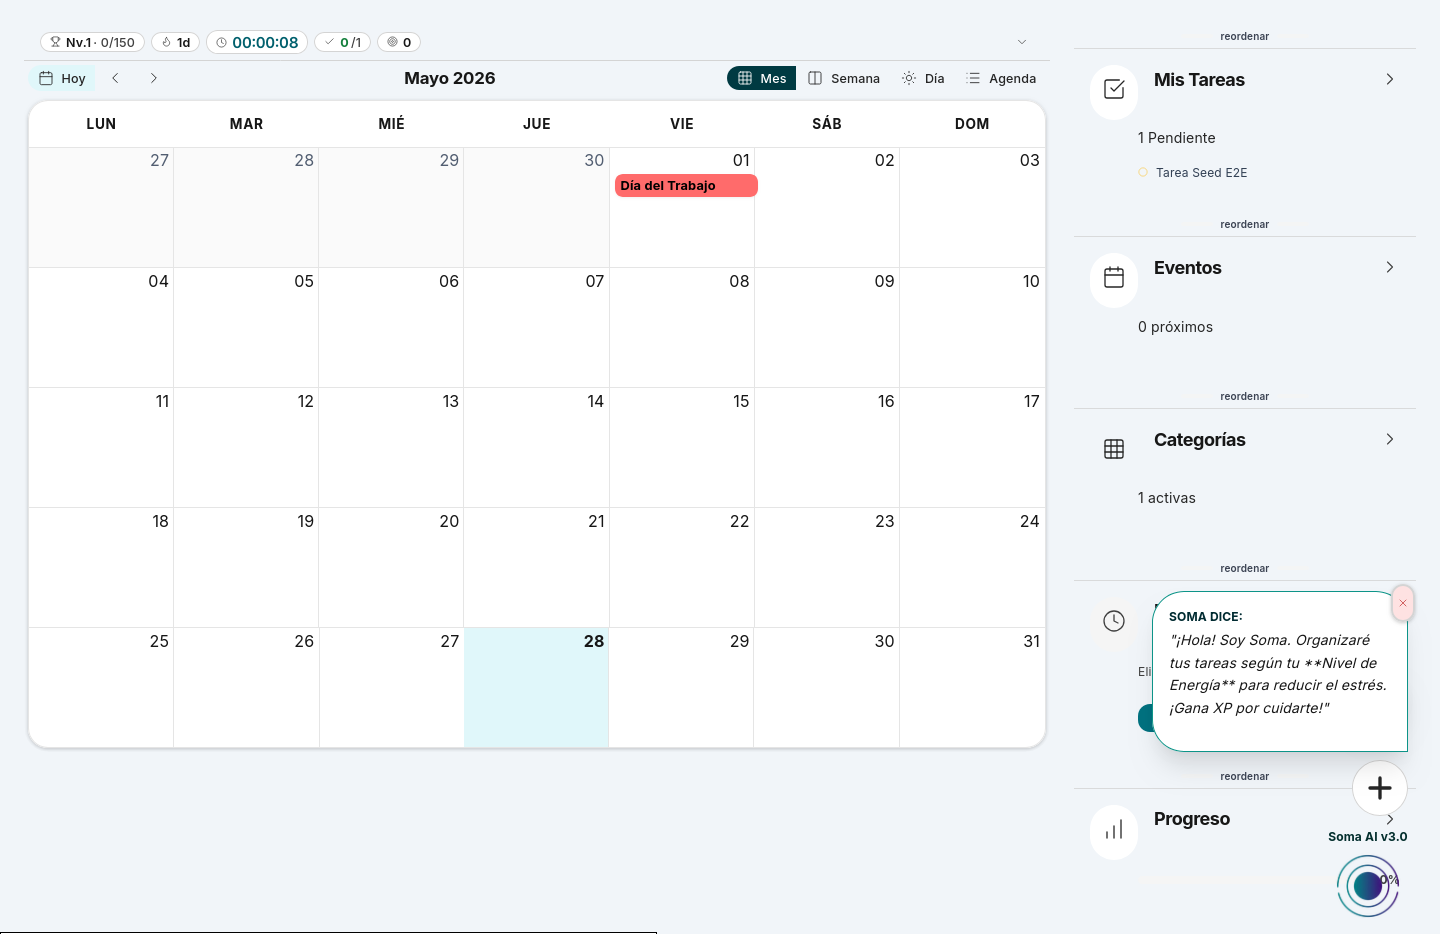Open the Soma AI orb assistant
The height and width of the screenshot is (934, 1440).
point(1367,886)
